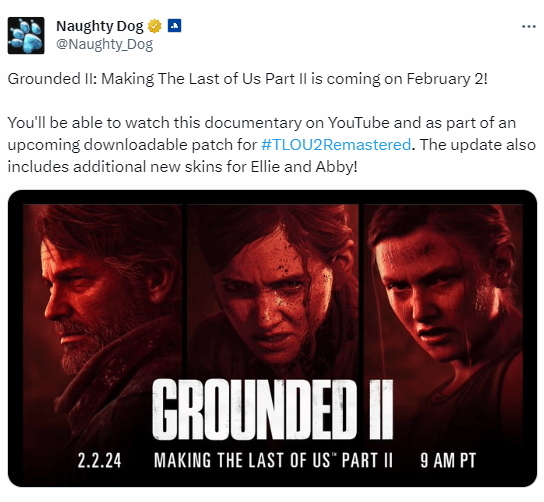Click the 2.2.24 date on the poster

(100, 461)
